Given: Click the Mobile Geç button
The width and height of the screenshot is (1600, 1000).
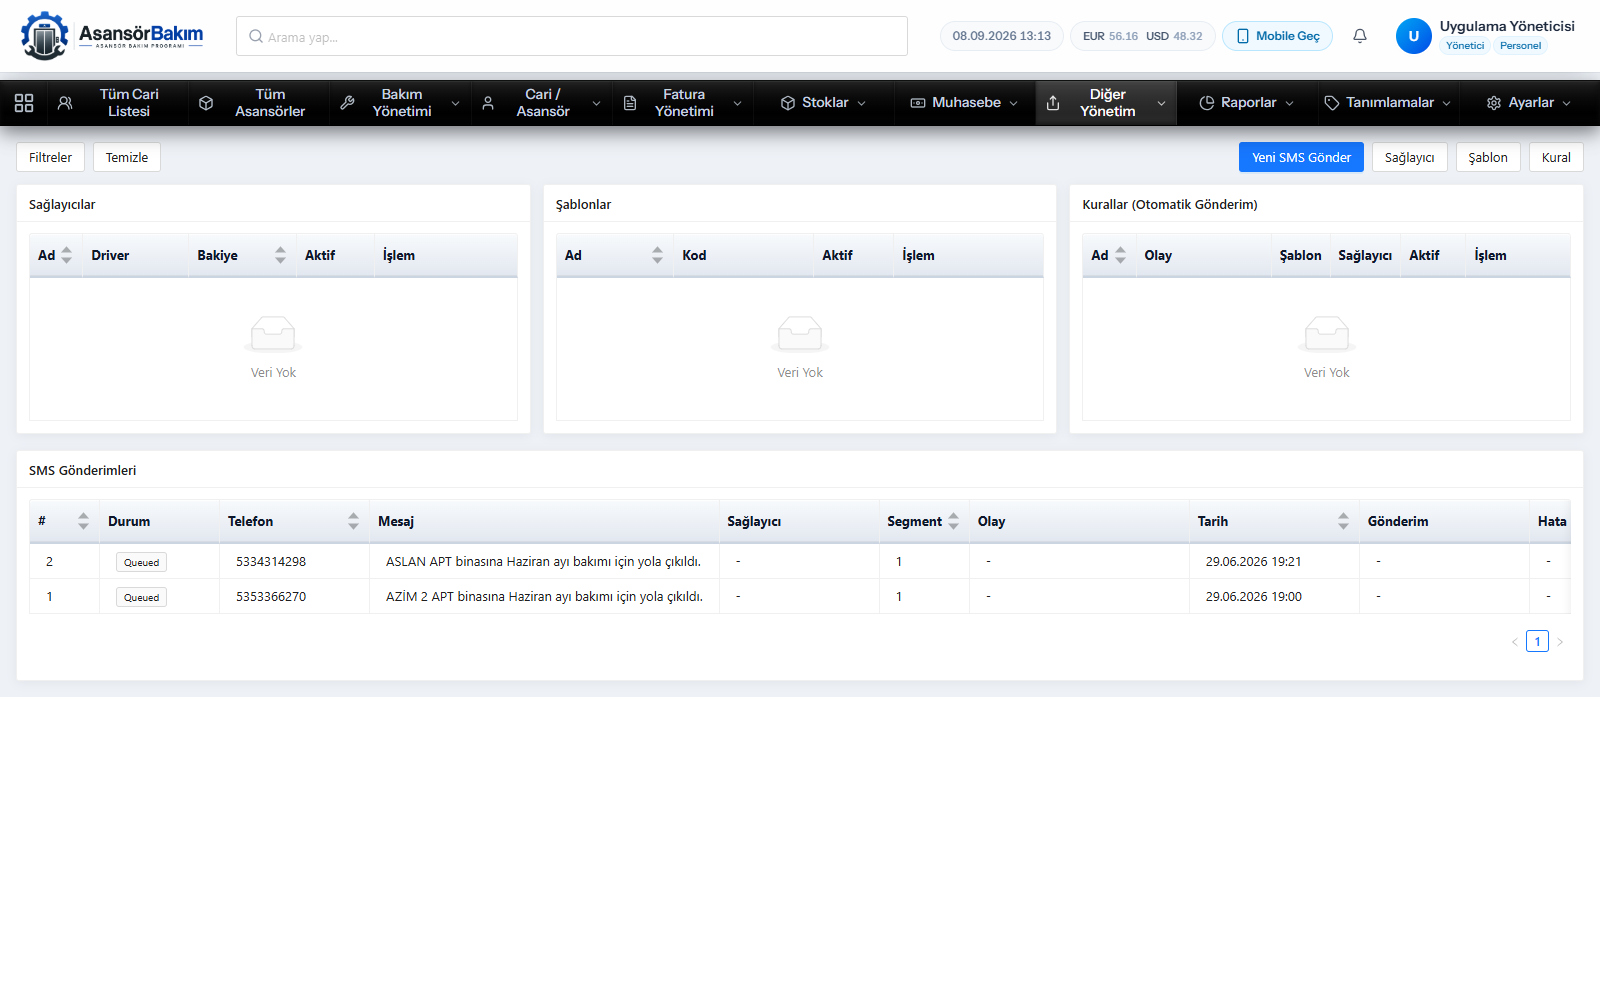Looking at the screenshot, I should coord(1277,36).
